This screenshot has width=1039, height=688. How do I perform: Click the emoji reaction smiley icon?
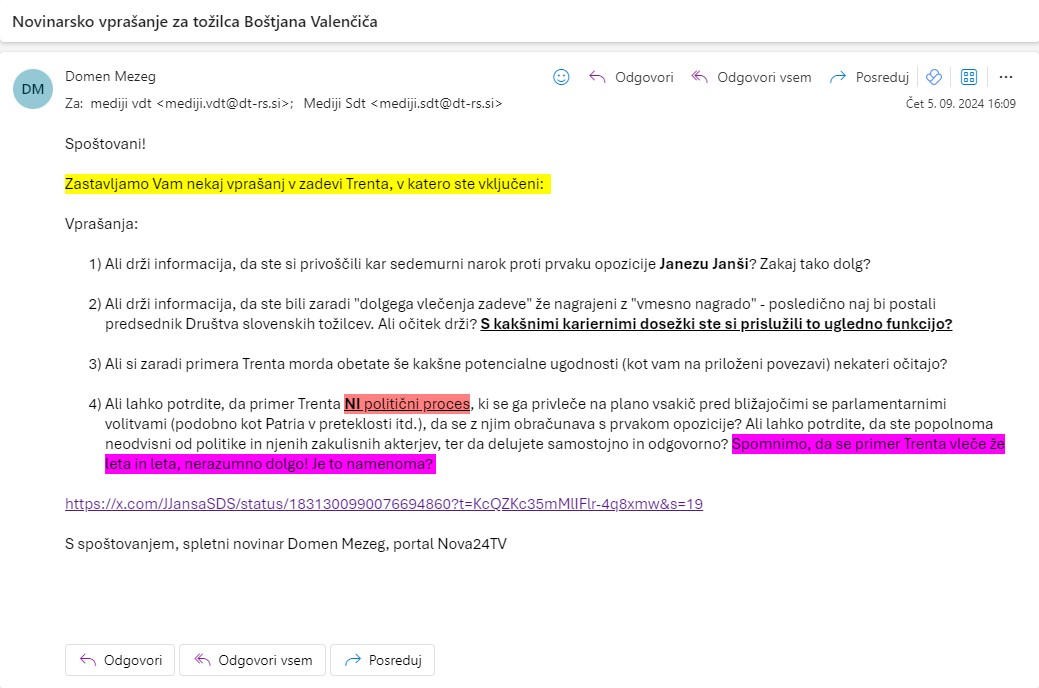click(561, 77)
